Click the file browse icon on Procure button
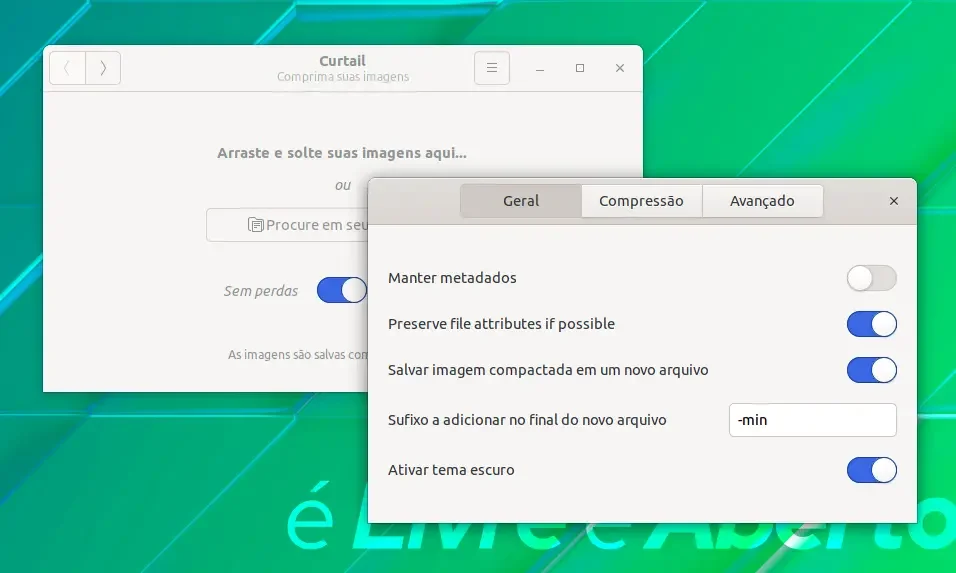Screen dimensions: 956x573 coord(255,225)
